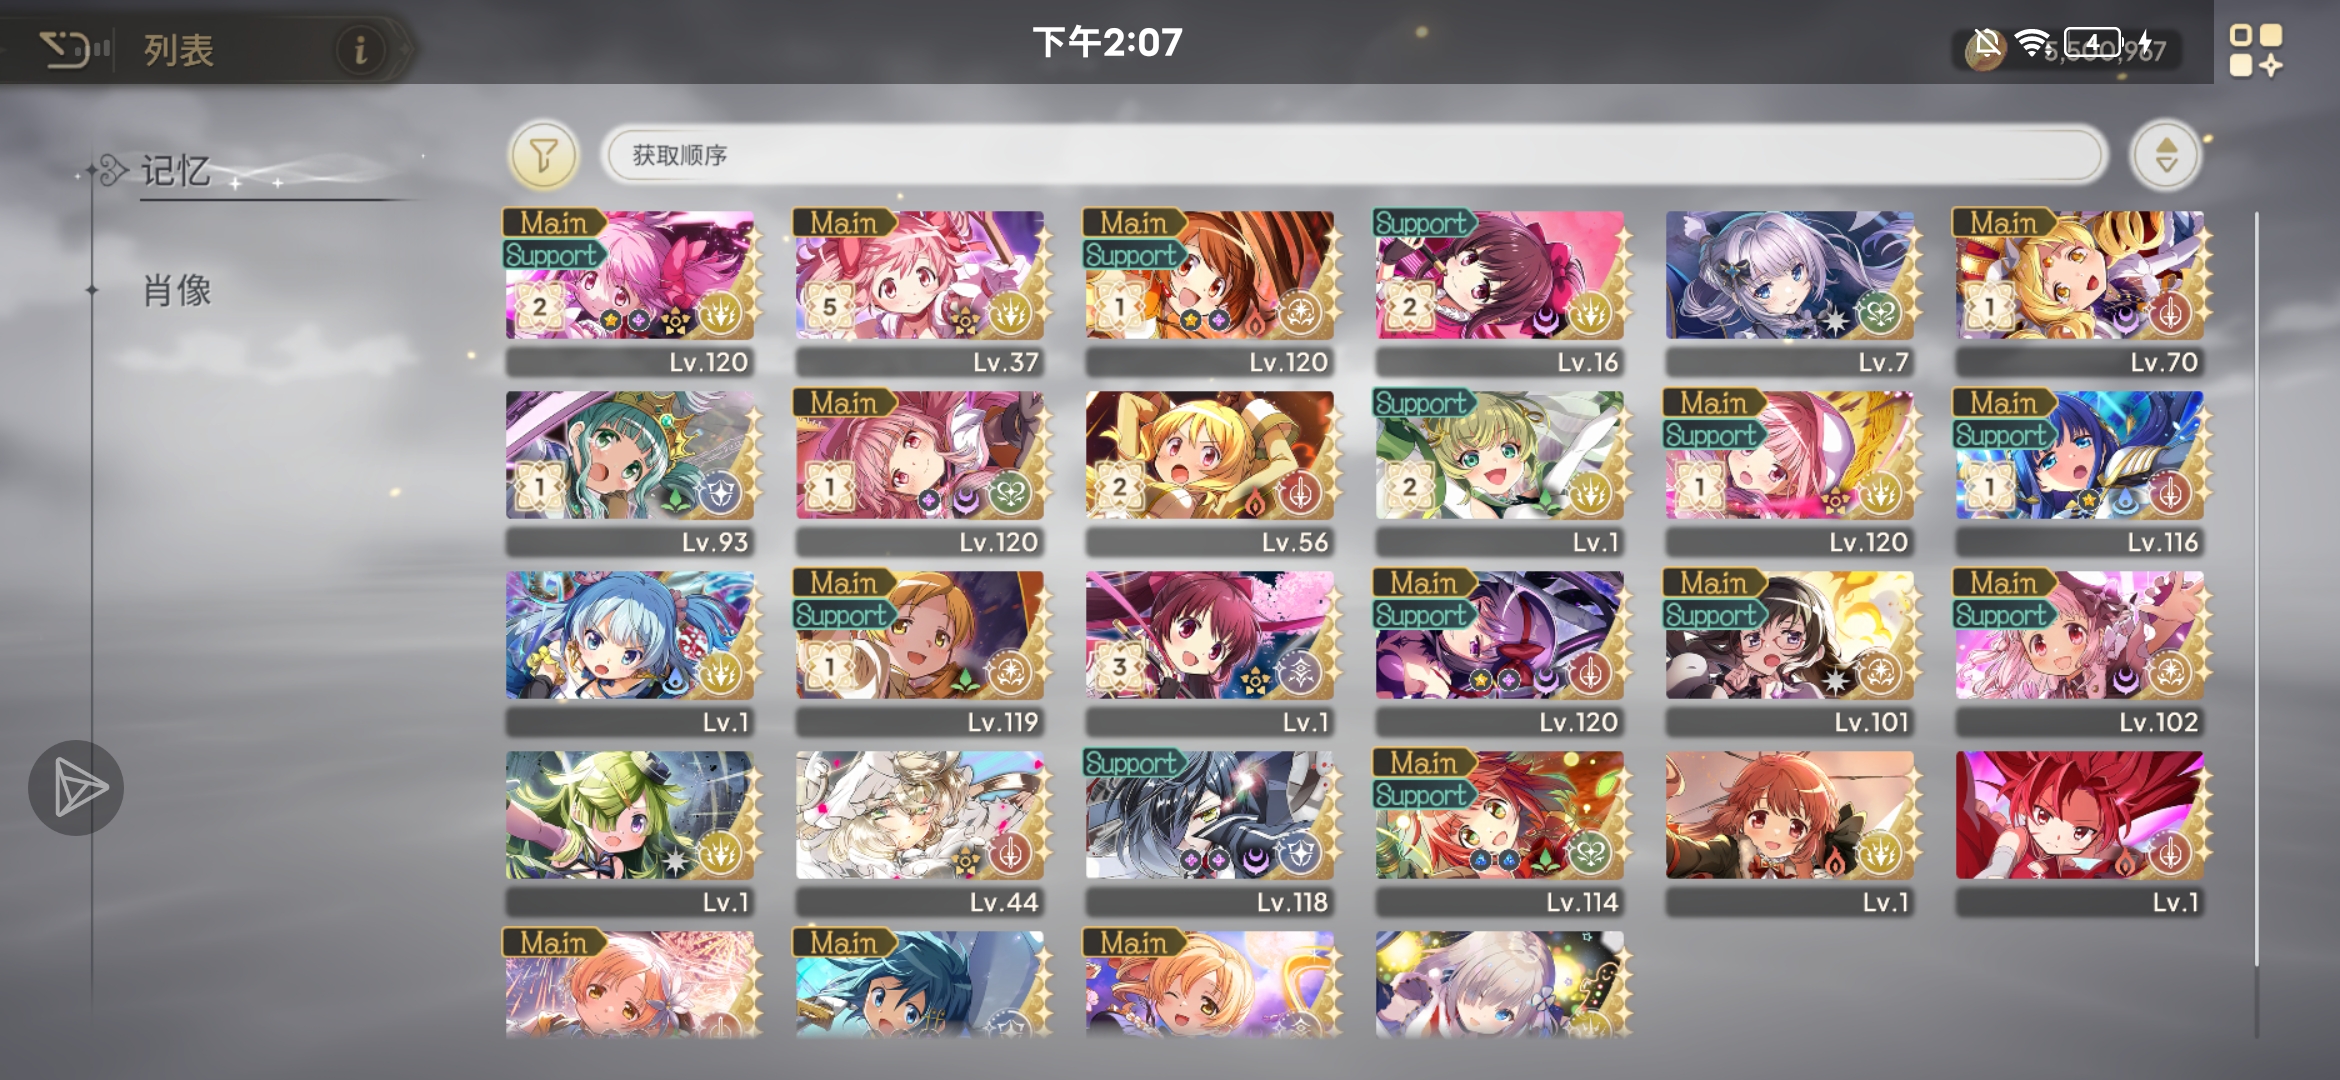Choose the Lv.93 teal-haired girl card
The height and width of the screenshot is (1080, 2340).
tap(630, 472)
